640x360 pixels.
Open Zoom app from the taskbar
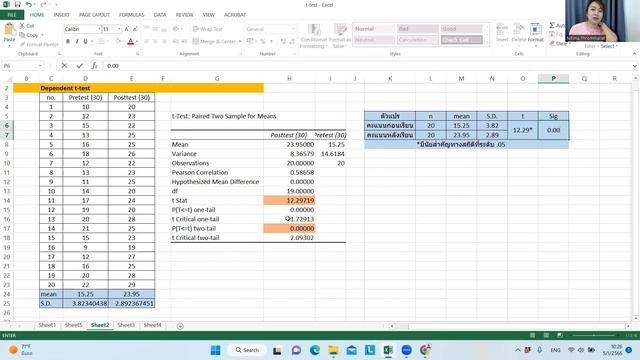407,350
